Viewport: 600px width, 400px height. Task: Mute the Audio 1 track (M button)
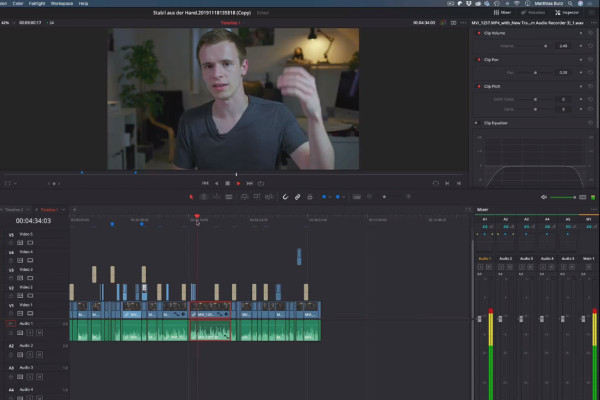tap(39, 333)
